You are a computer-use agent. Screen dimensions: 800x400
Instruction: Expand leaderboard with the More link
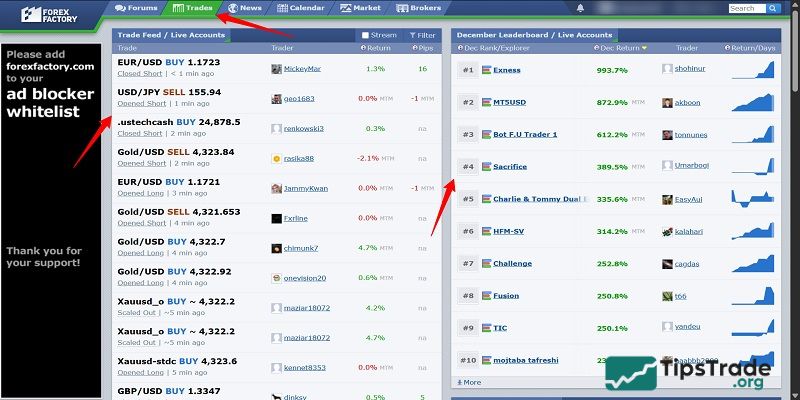pyautogui.click(x=468, y=382)
